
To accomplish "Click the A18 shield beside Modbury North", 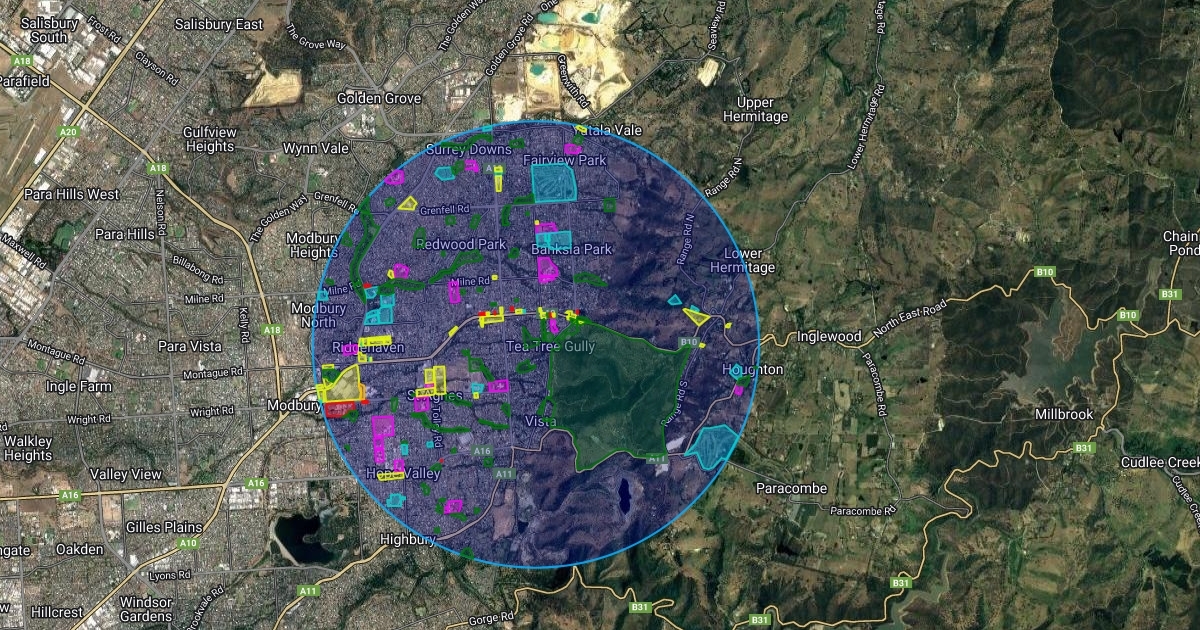I will click(x=271, y=329).
